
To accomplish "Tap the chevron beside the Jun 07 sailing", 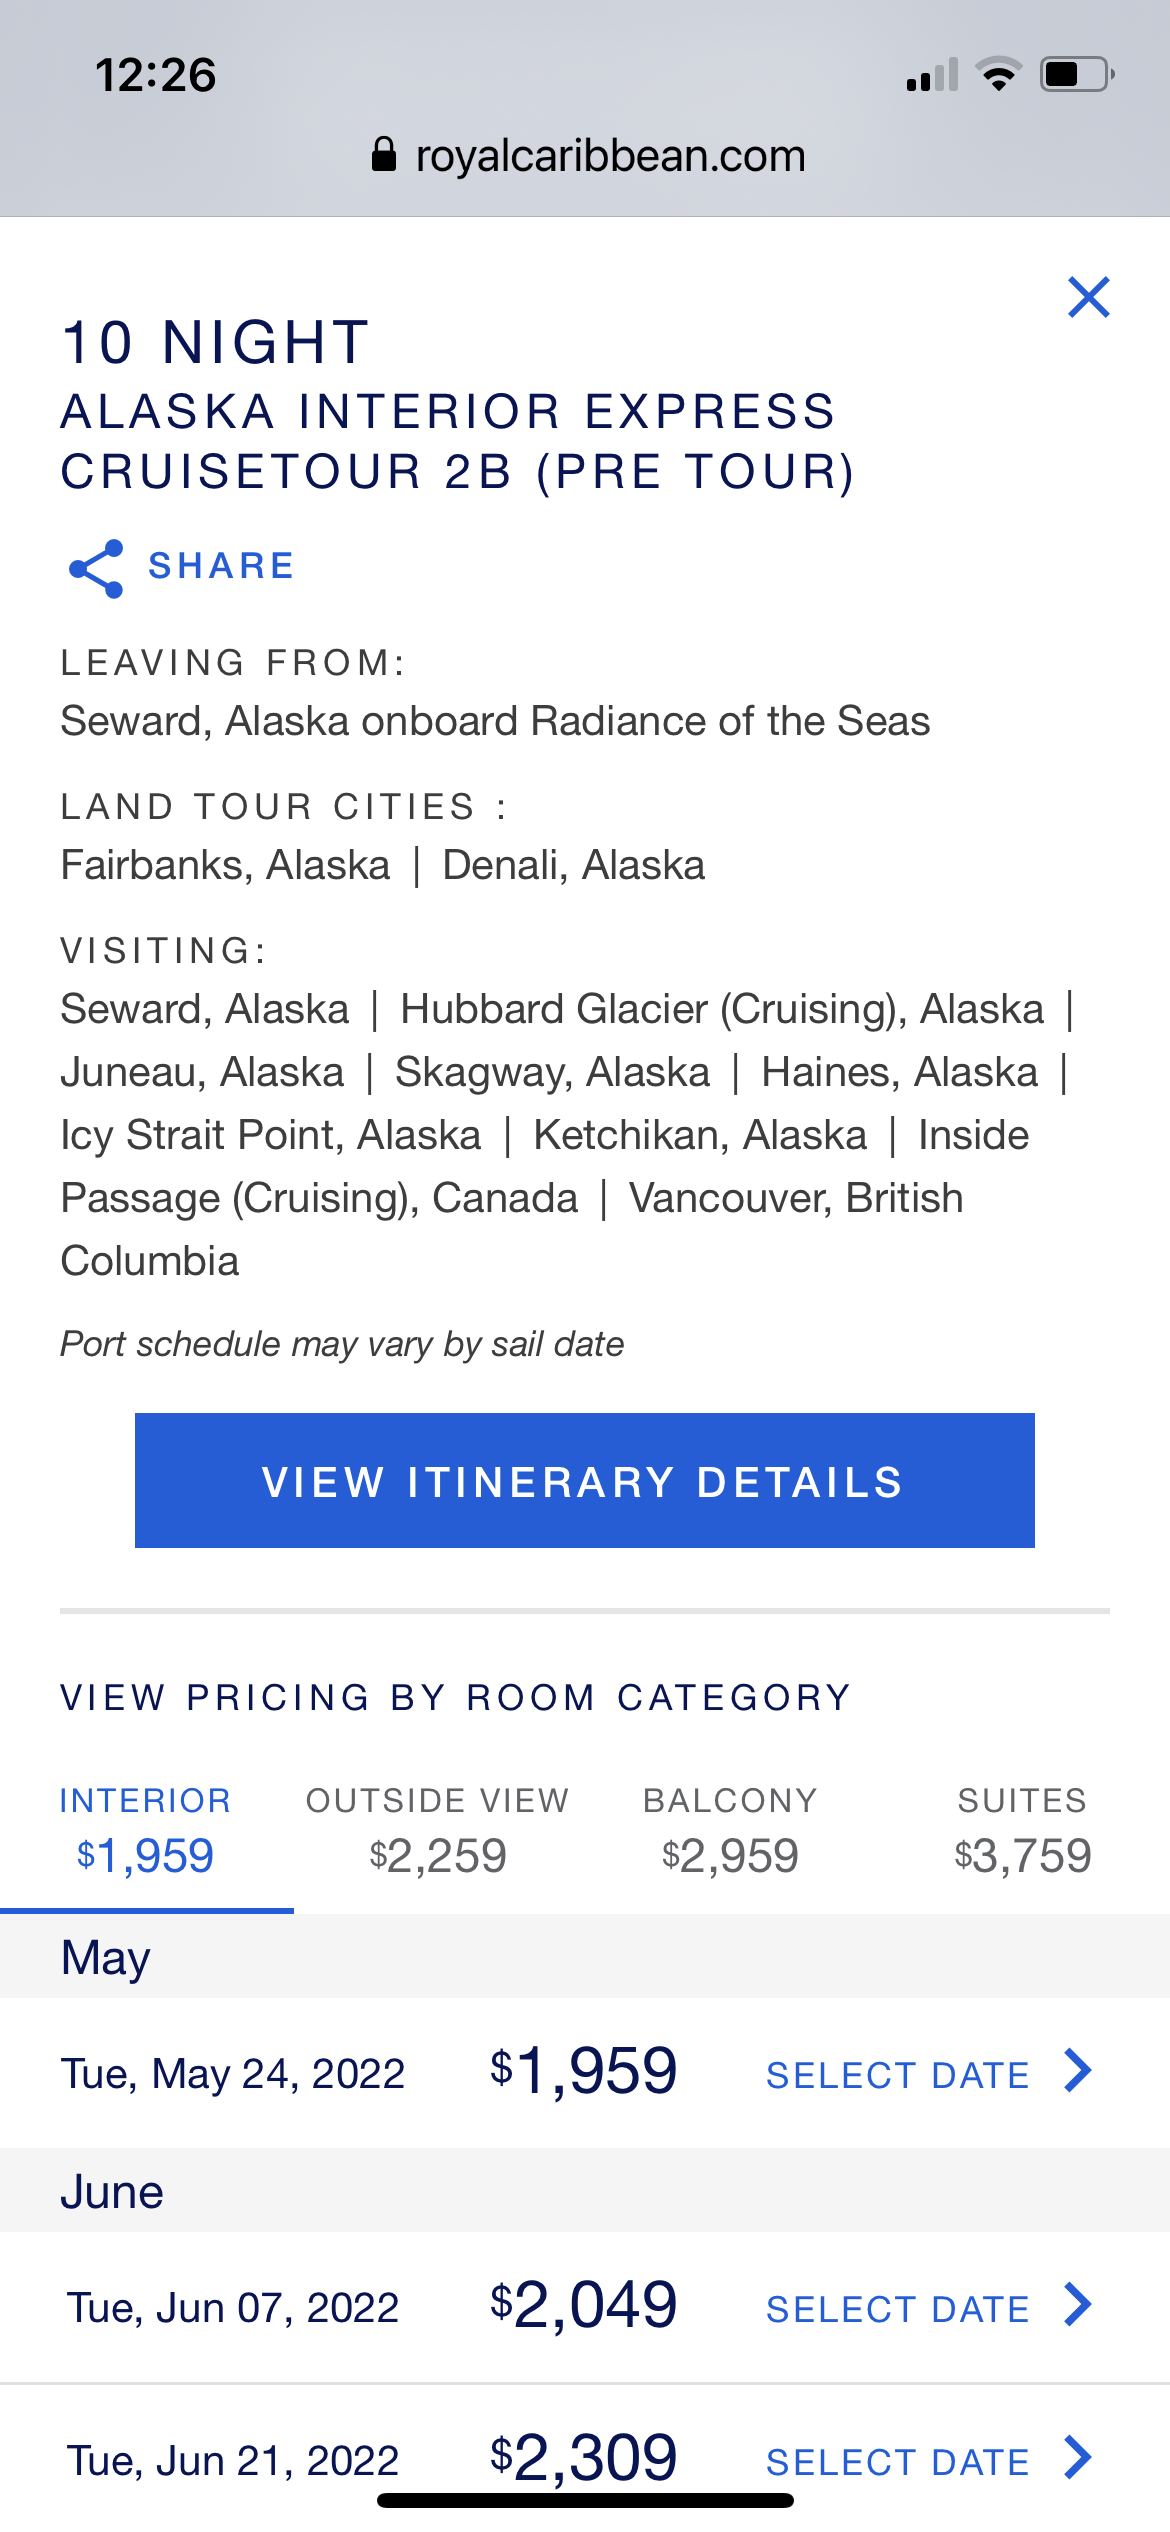I will [x=1078, y=2305].
